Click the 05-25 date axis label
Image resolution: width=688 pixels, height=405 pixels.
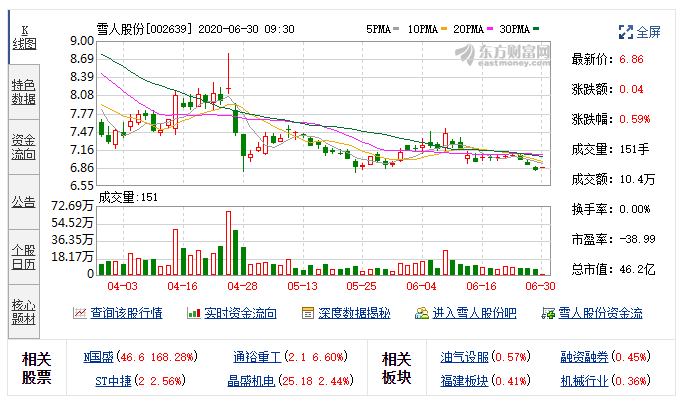(x=362, y=286)
